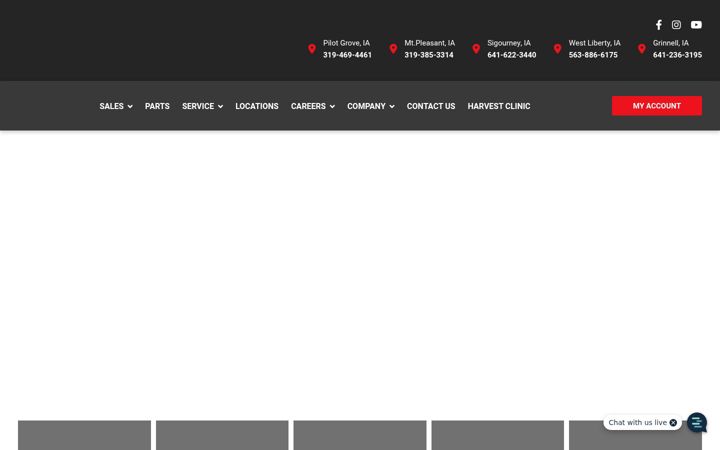Expand the Sales dropdown menu
The width and height of the screenshot is (720, 450).
[x=116, y=106]
